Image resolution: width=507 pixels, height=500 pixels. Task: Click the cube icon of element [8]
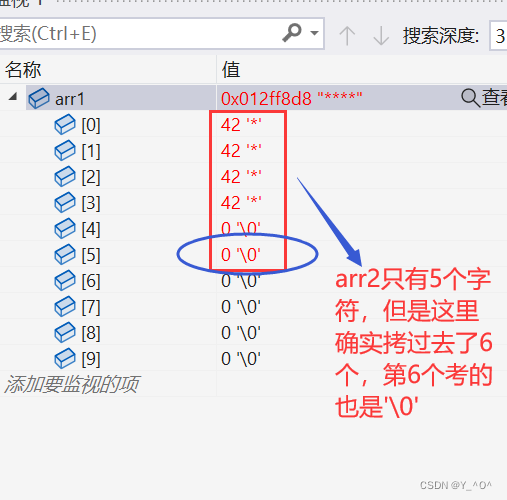(65, 332)
